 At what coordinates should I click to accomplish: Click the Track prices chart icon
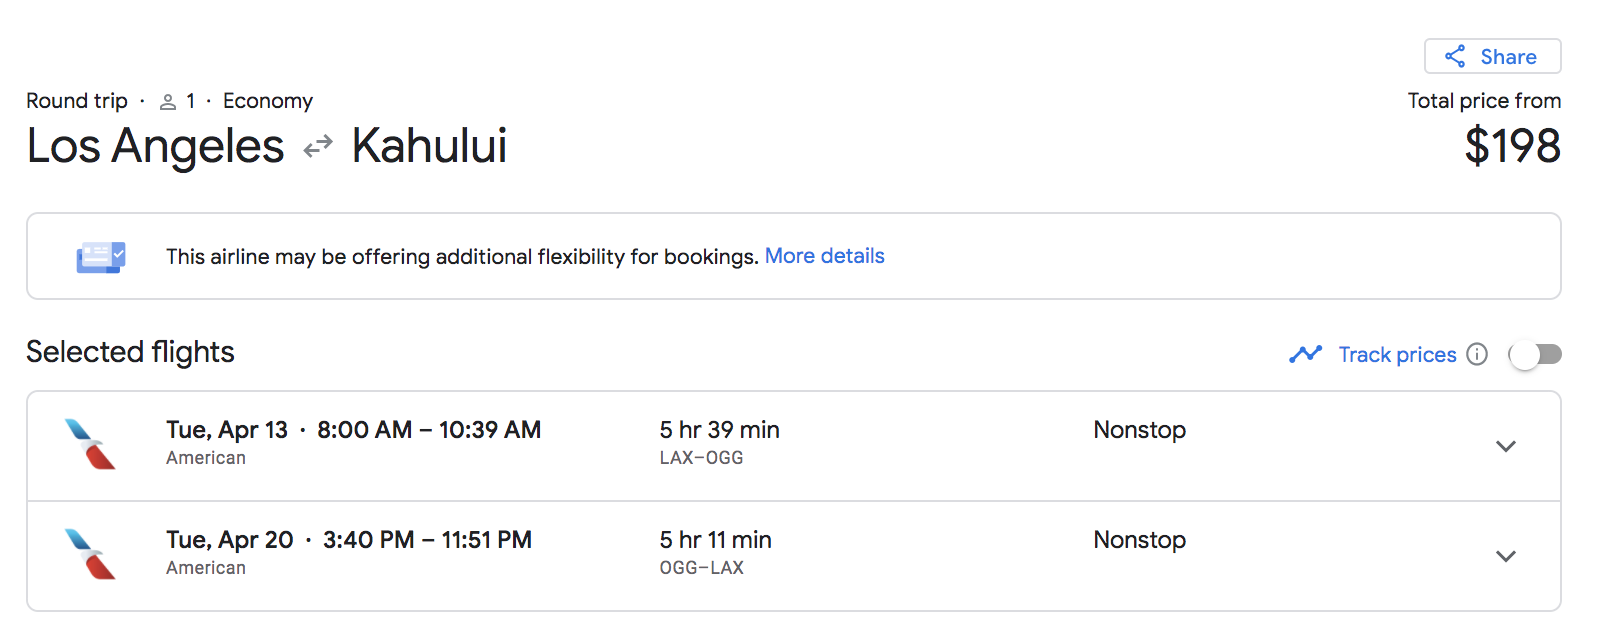[1305, 354]
